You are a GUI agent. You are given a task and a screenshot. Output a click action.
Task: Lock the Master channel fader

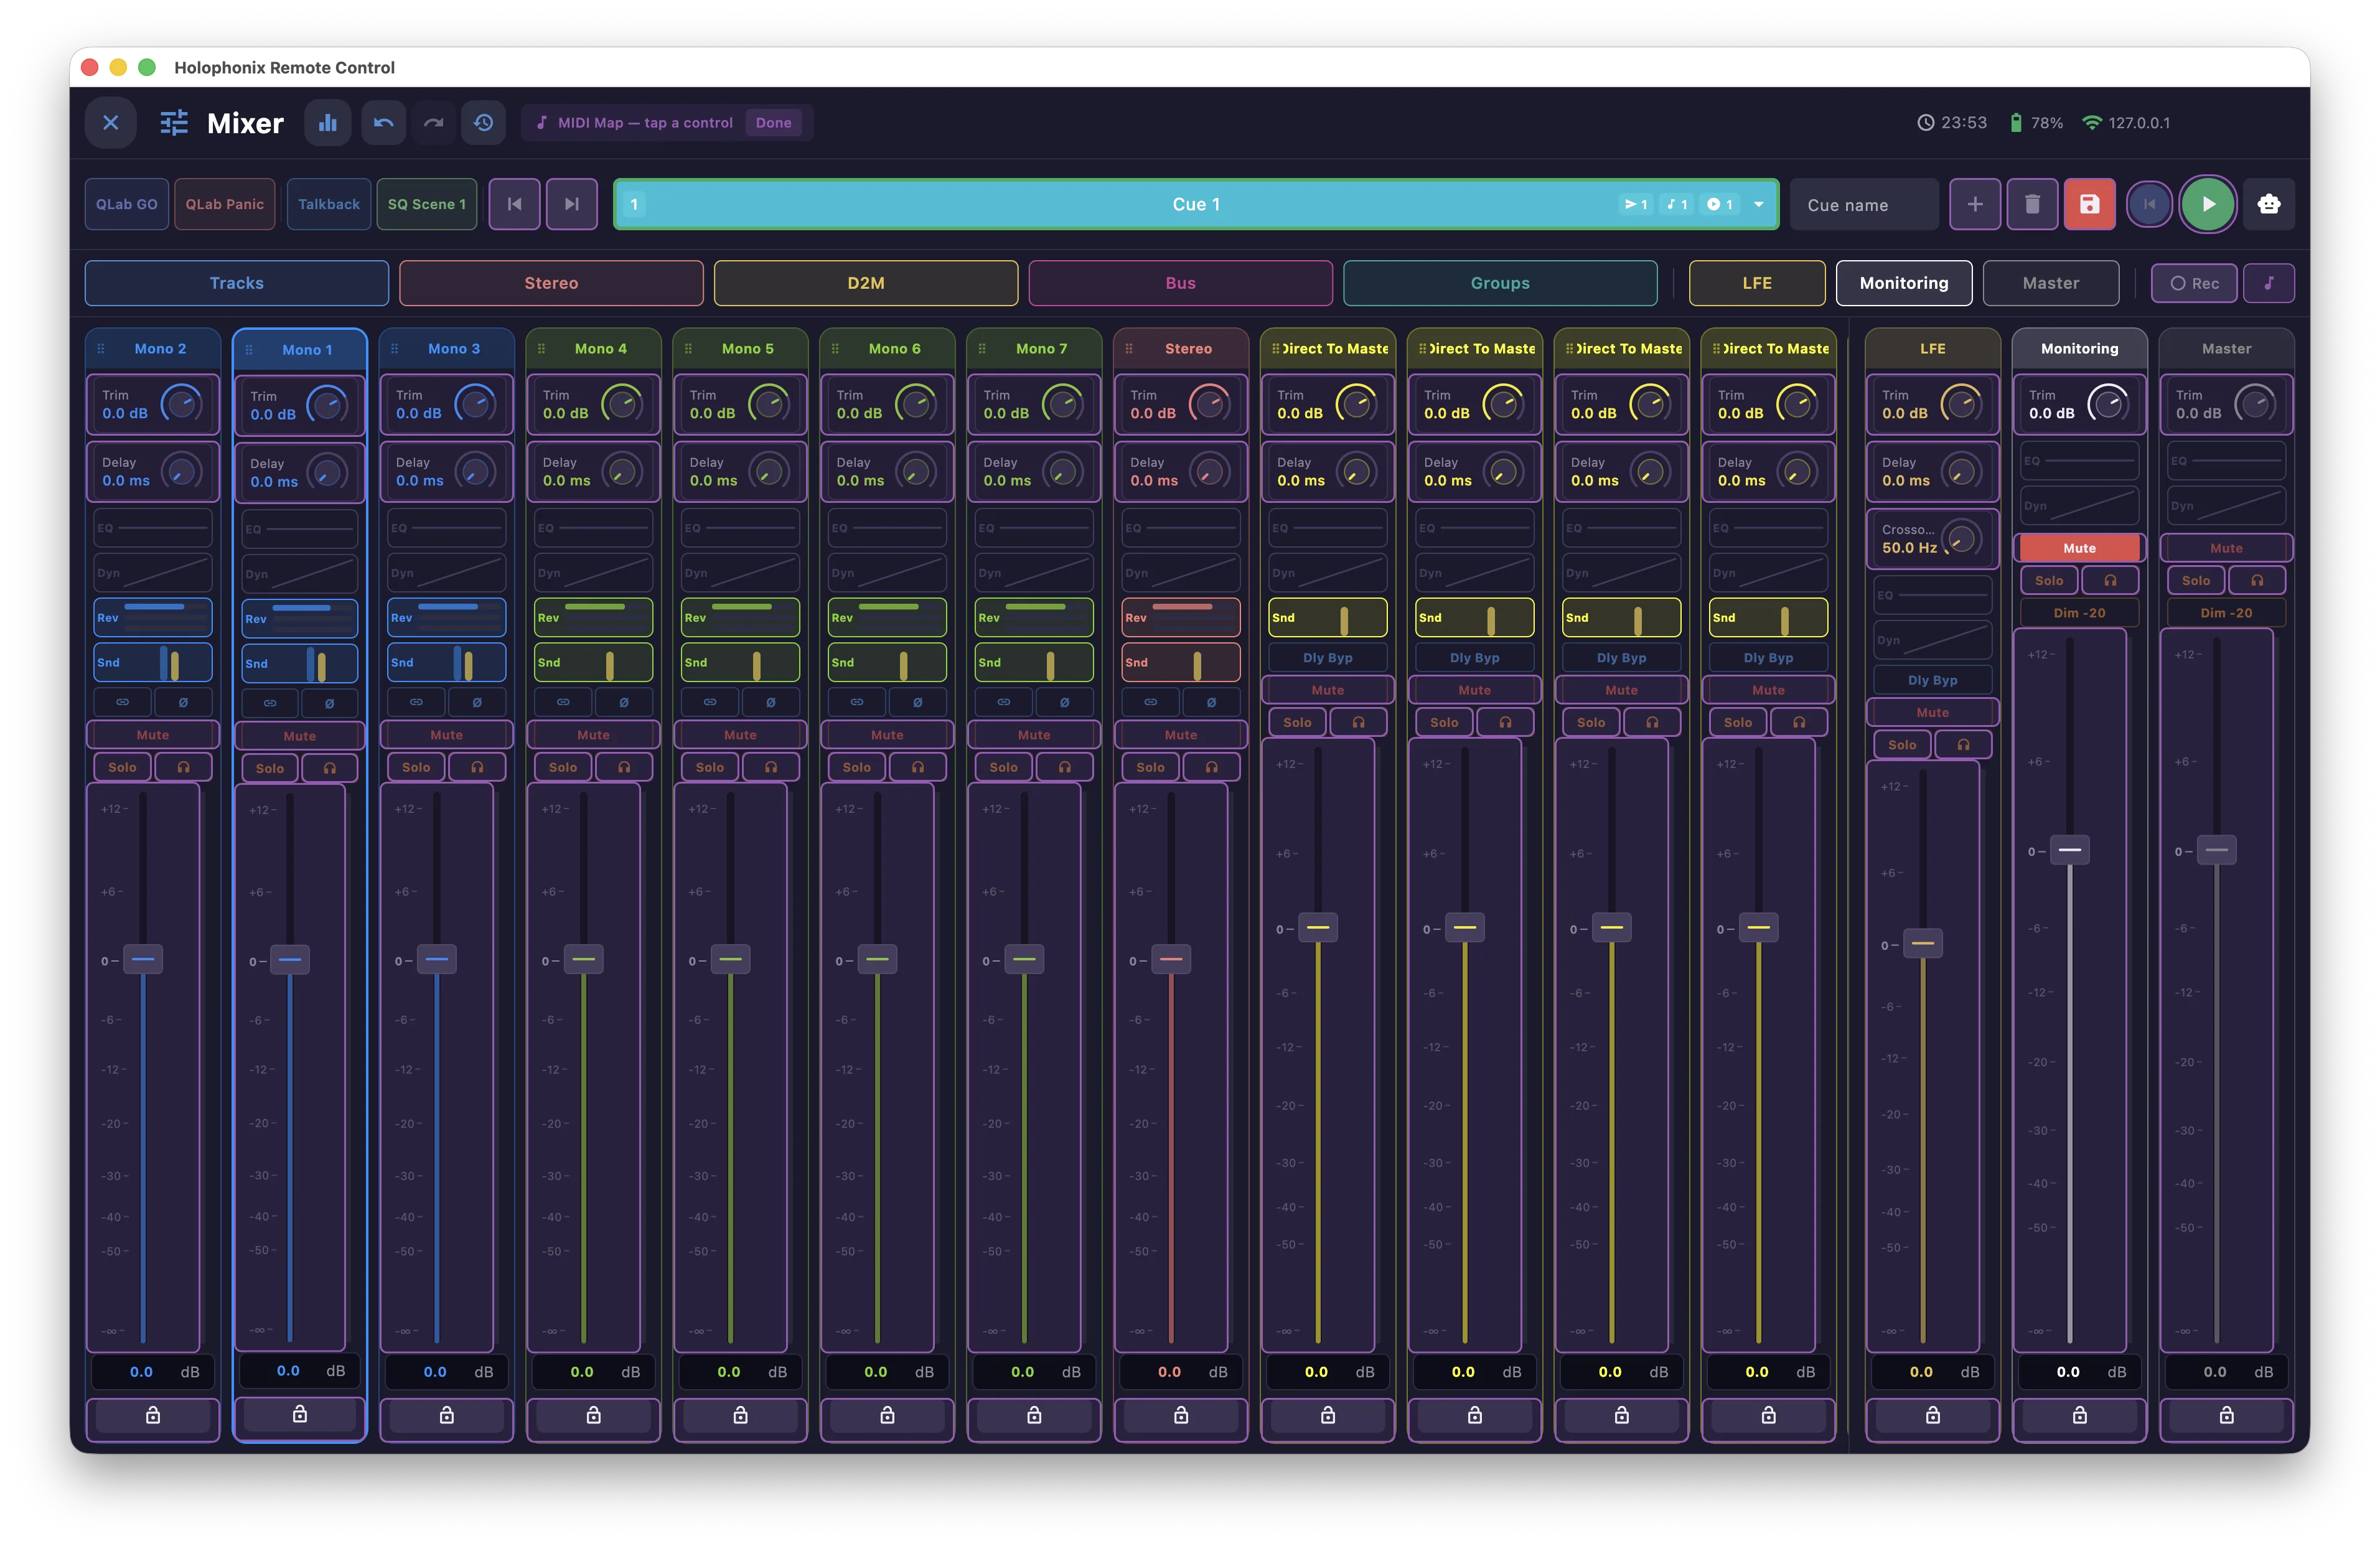[2226, 1415]
